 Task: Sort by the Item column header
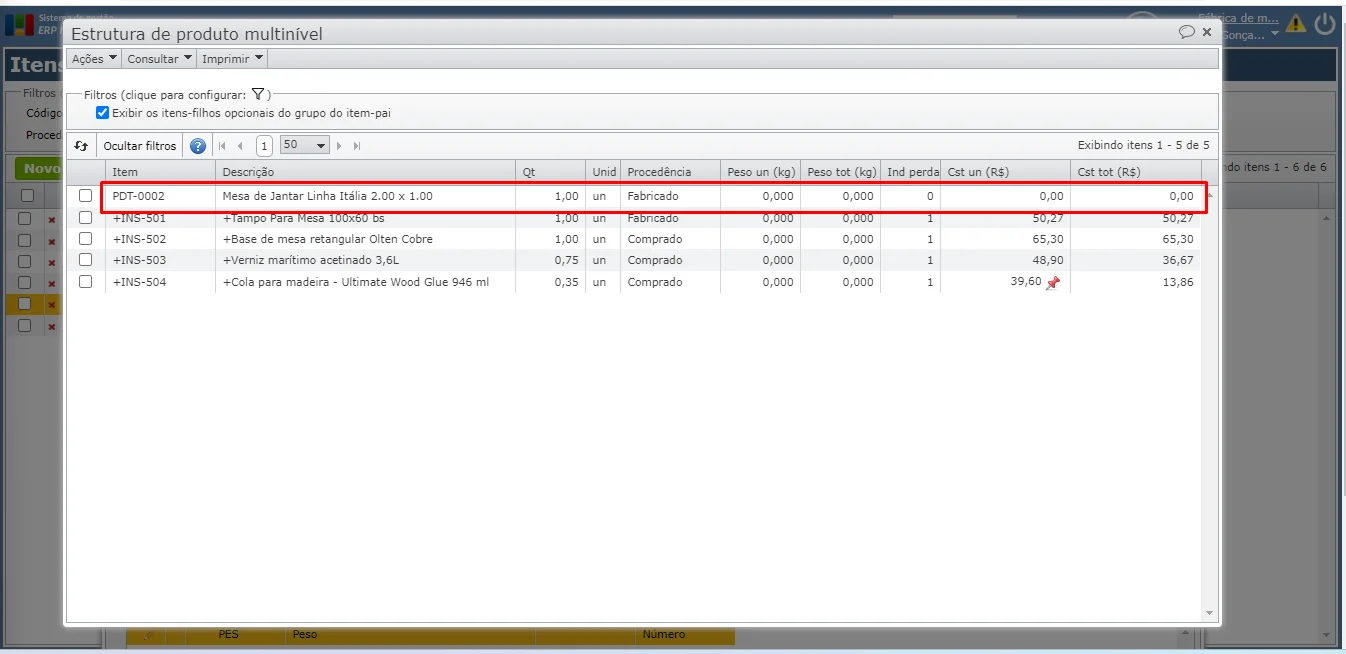click(x=160, y=172)
